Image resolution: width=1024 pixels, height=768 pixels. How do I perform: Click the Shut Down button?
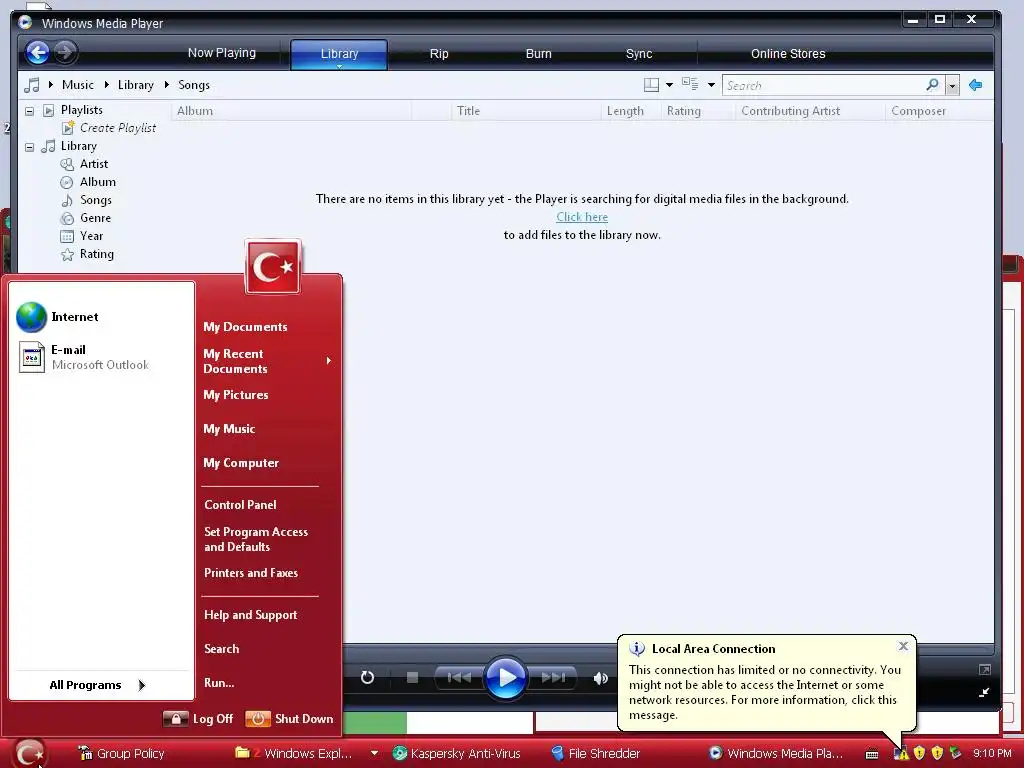[289, 718]
